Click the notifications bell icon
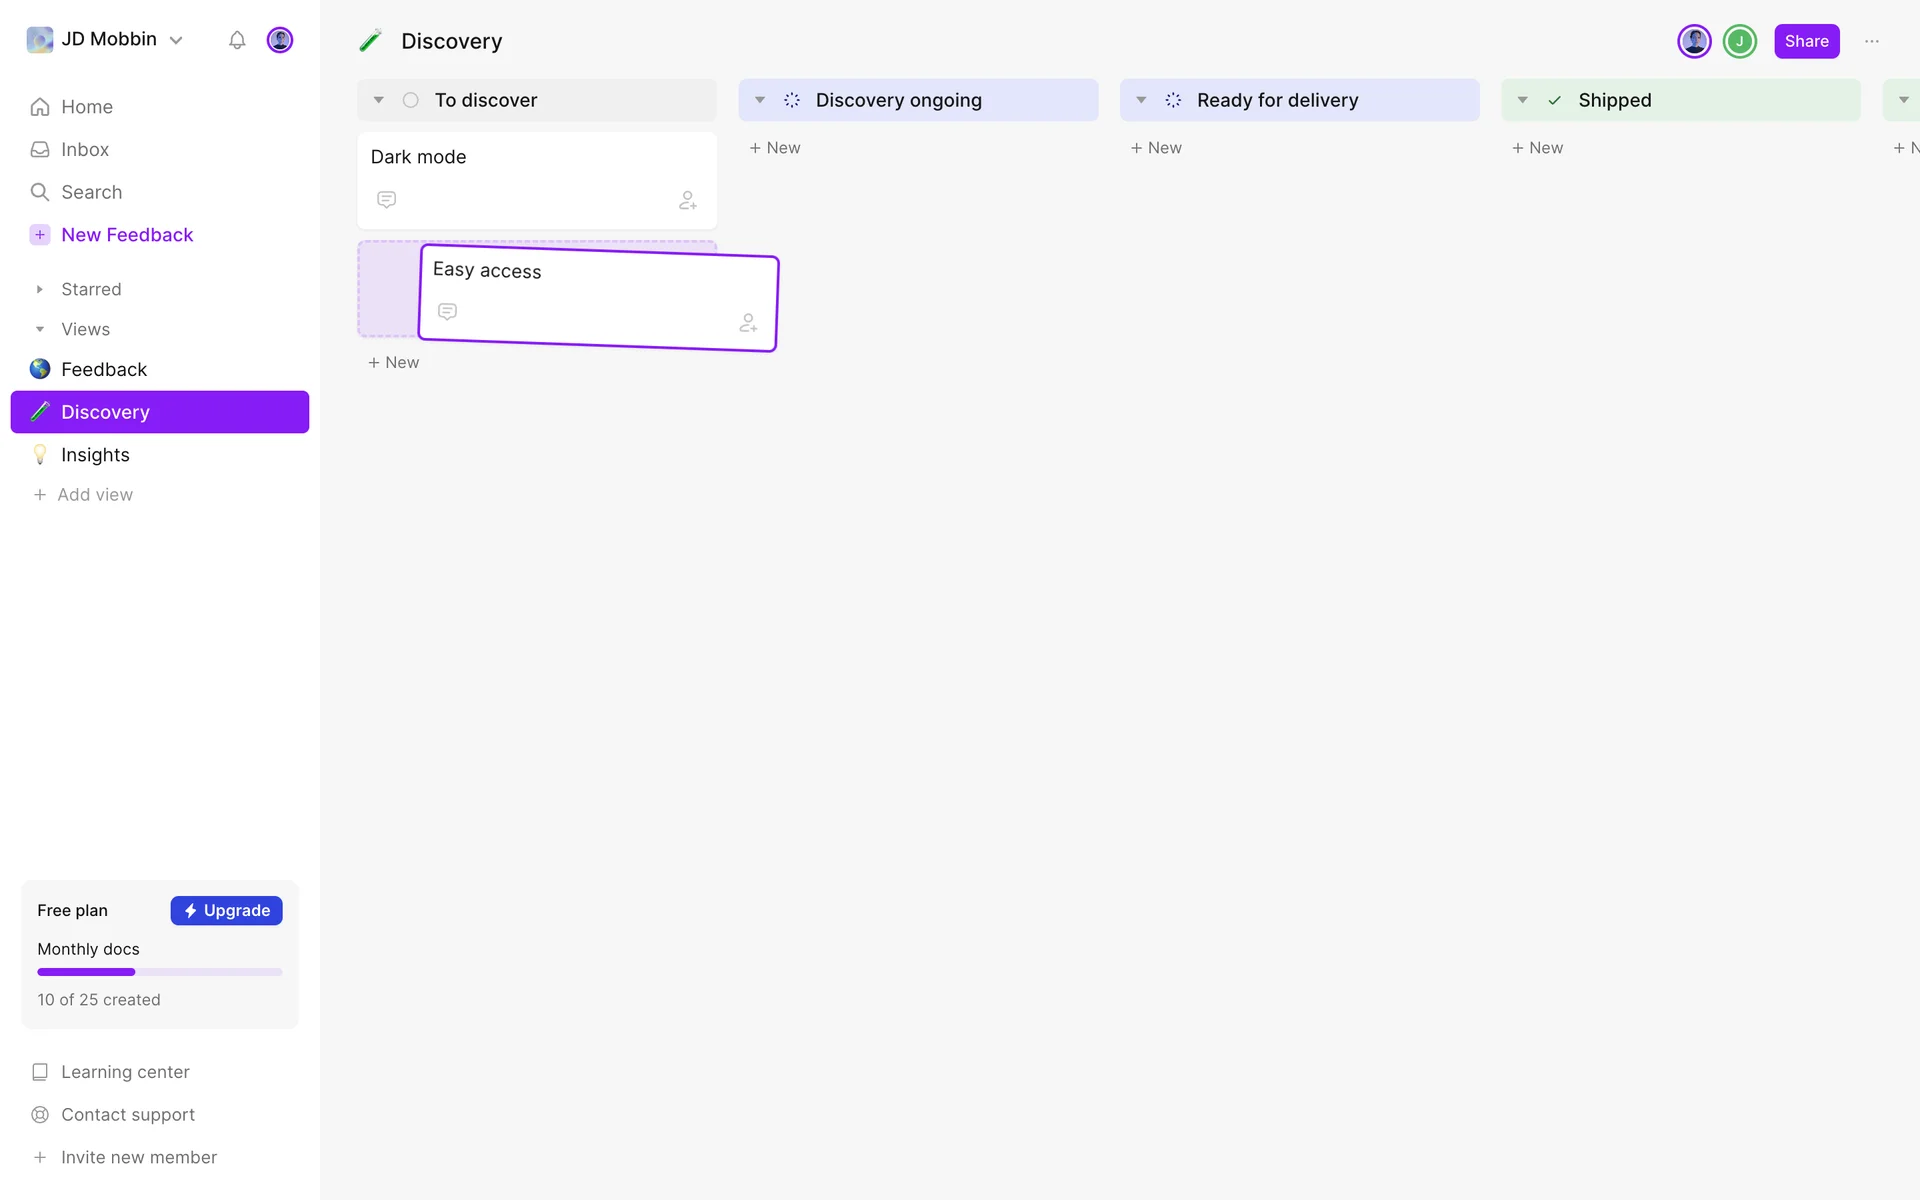The width and height of the screenshot is (1920, 1200). tap(237, 40)
